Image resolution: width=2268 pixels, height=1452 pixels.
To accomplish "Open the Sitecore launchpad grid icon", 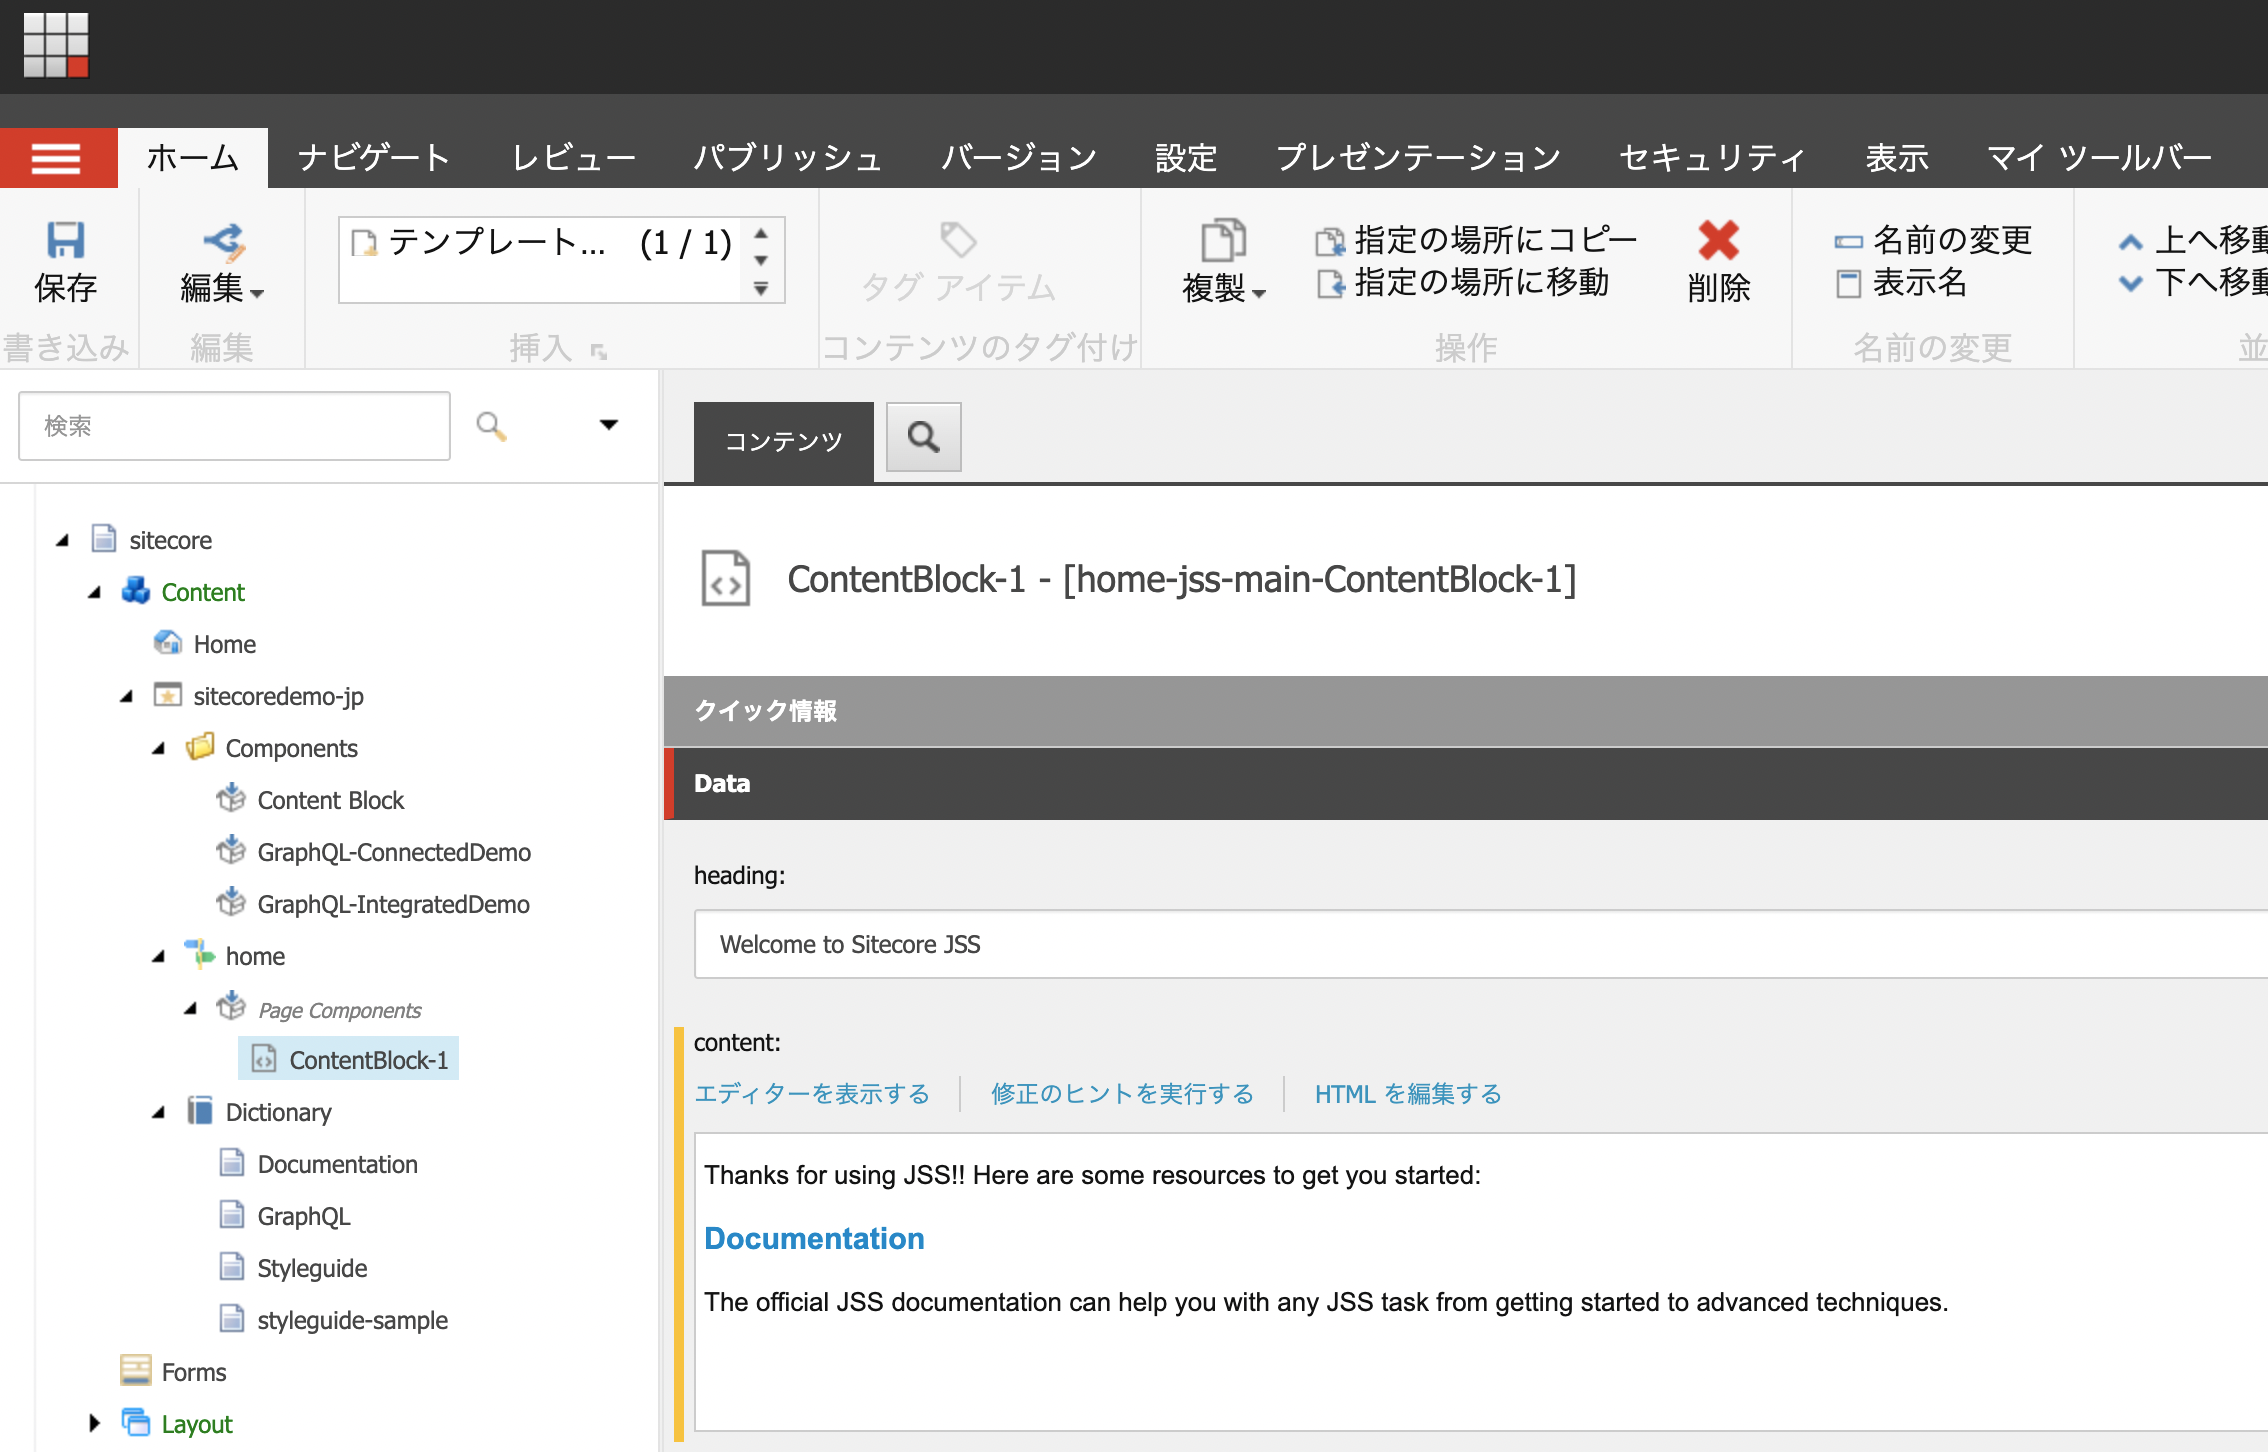I will 56,45.
